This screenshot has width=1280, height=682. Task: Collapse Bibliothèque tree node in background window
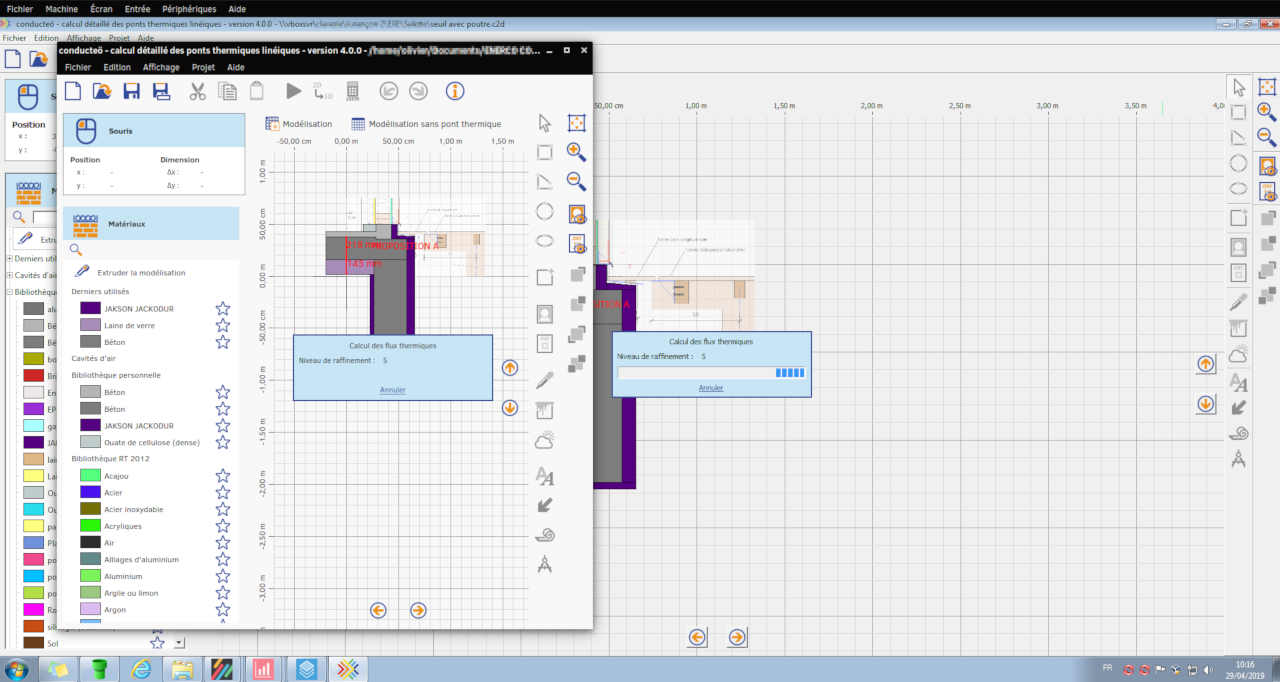(x=10, y=292)
